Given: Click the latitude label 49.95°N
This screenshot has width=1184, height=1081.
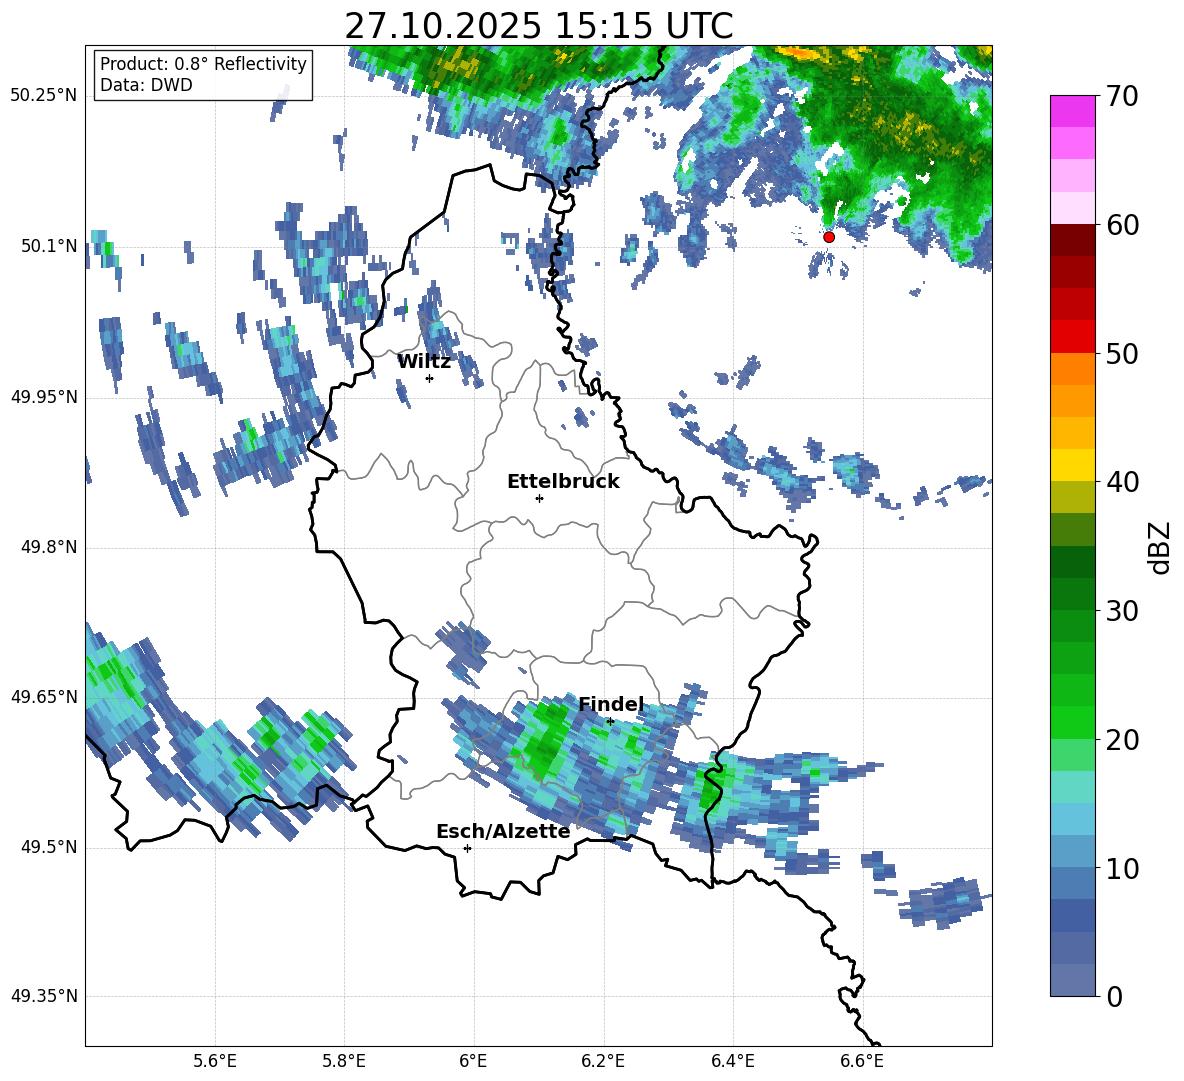Looking at the screenshot, I should click(x=44, y=396).
